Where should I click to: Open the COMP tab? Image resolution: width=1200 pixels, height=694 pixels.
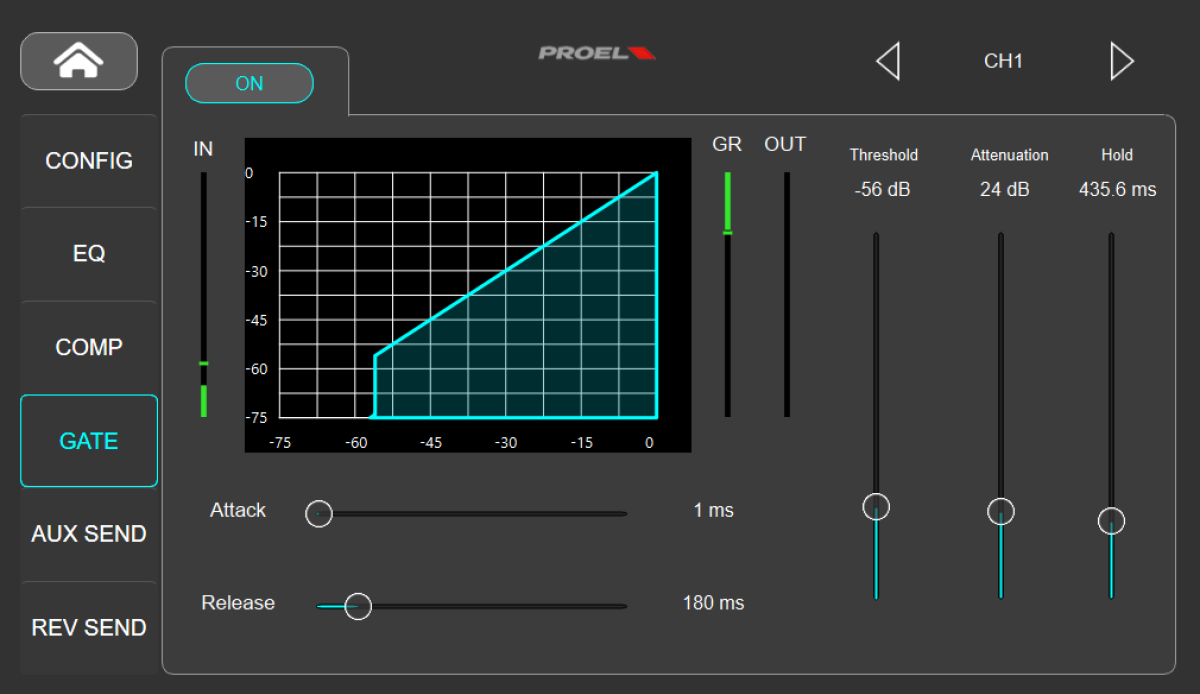(89, 347)
